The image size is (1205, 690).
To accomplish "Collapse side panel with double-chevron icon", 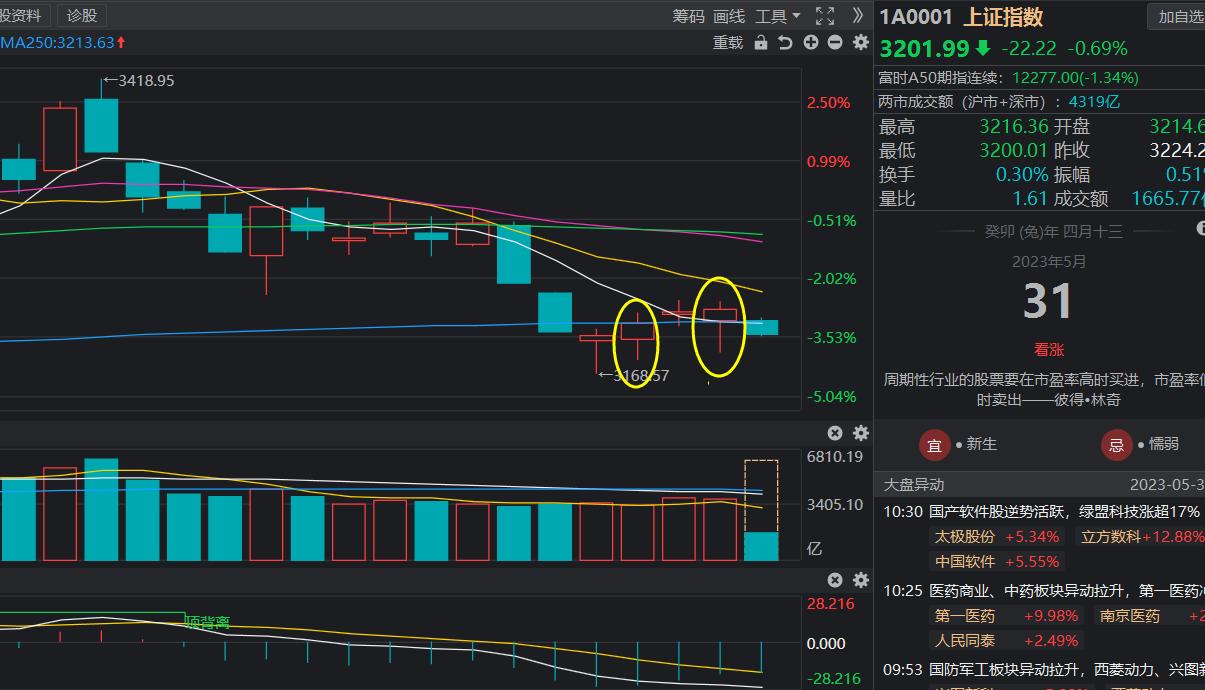I will tap(857, 16).
